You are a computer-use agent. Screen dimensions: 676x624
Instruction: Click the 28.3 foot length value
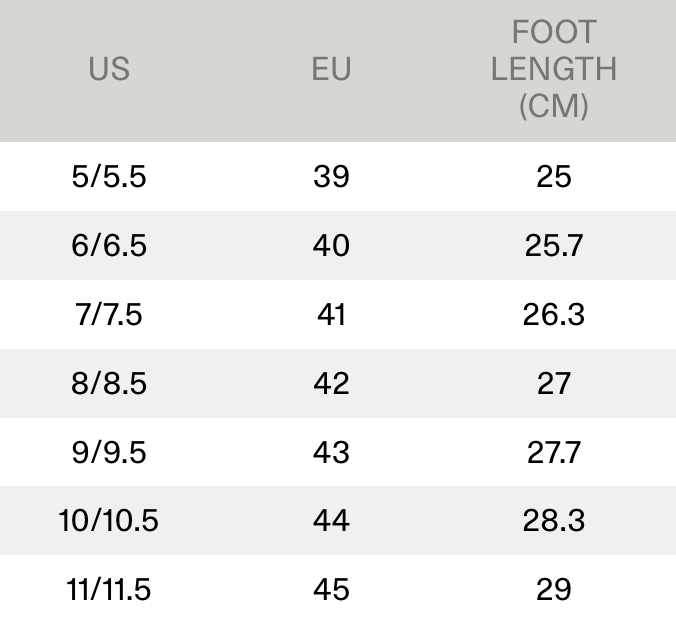(553, 521)
